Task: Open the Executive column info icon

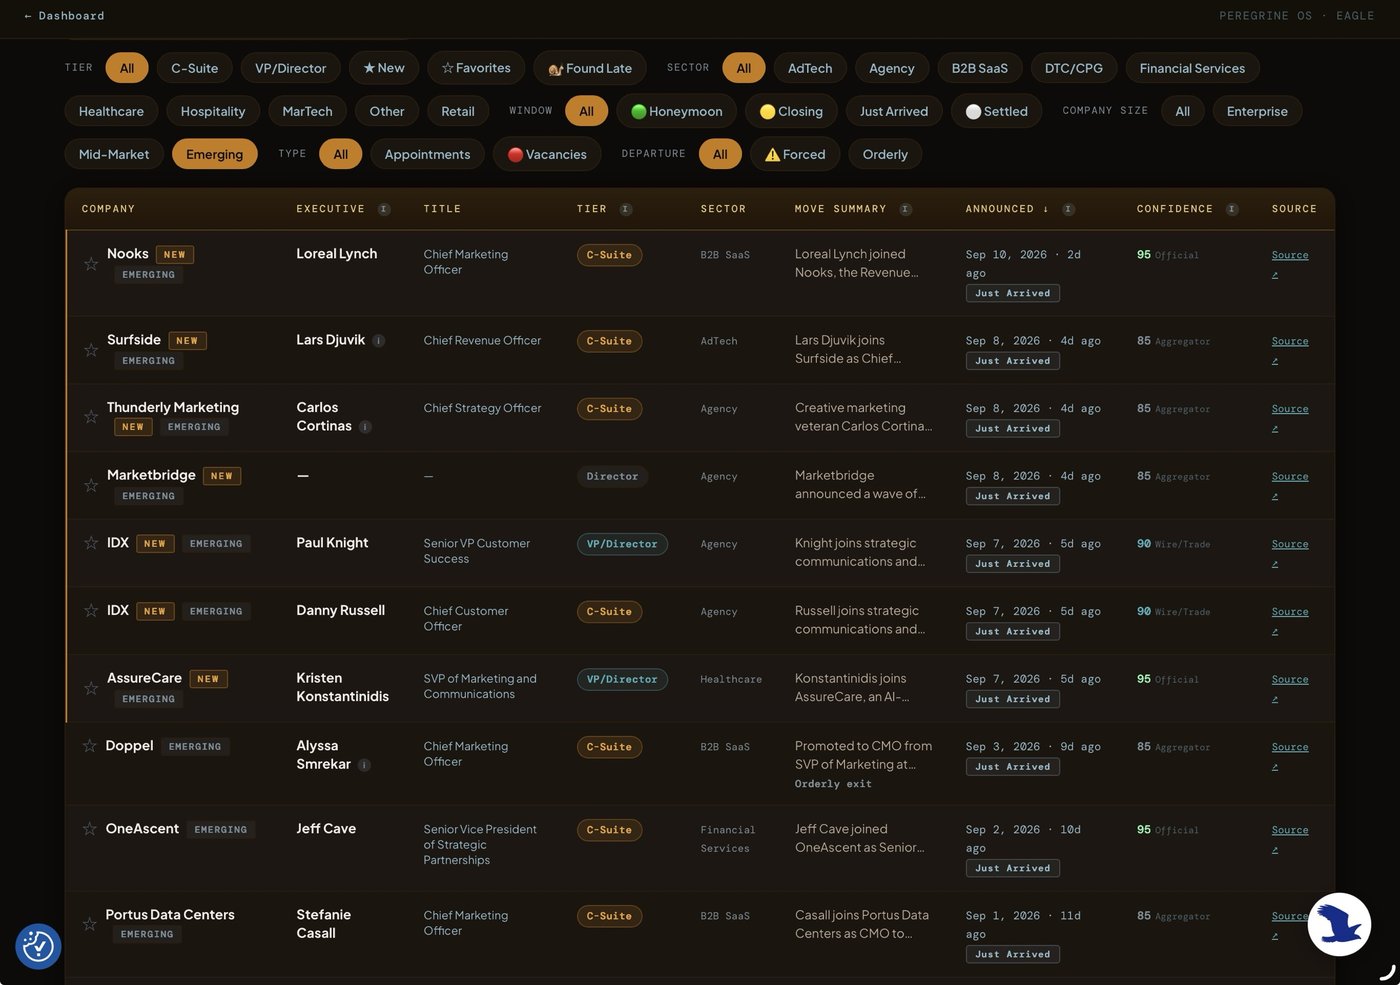Action: pos(384,209)
